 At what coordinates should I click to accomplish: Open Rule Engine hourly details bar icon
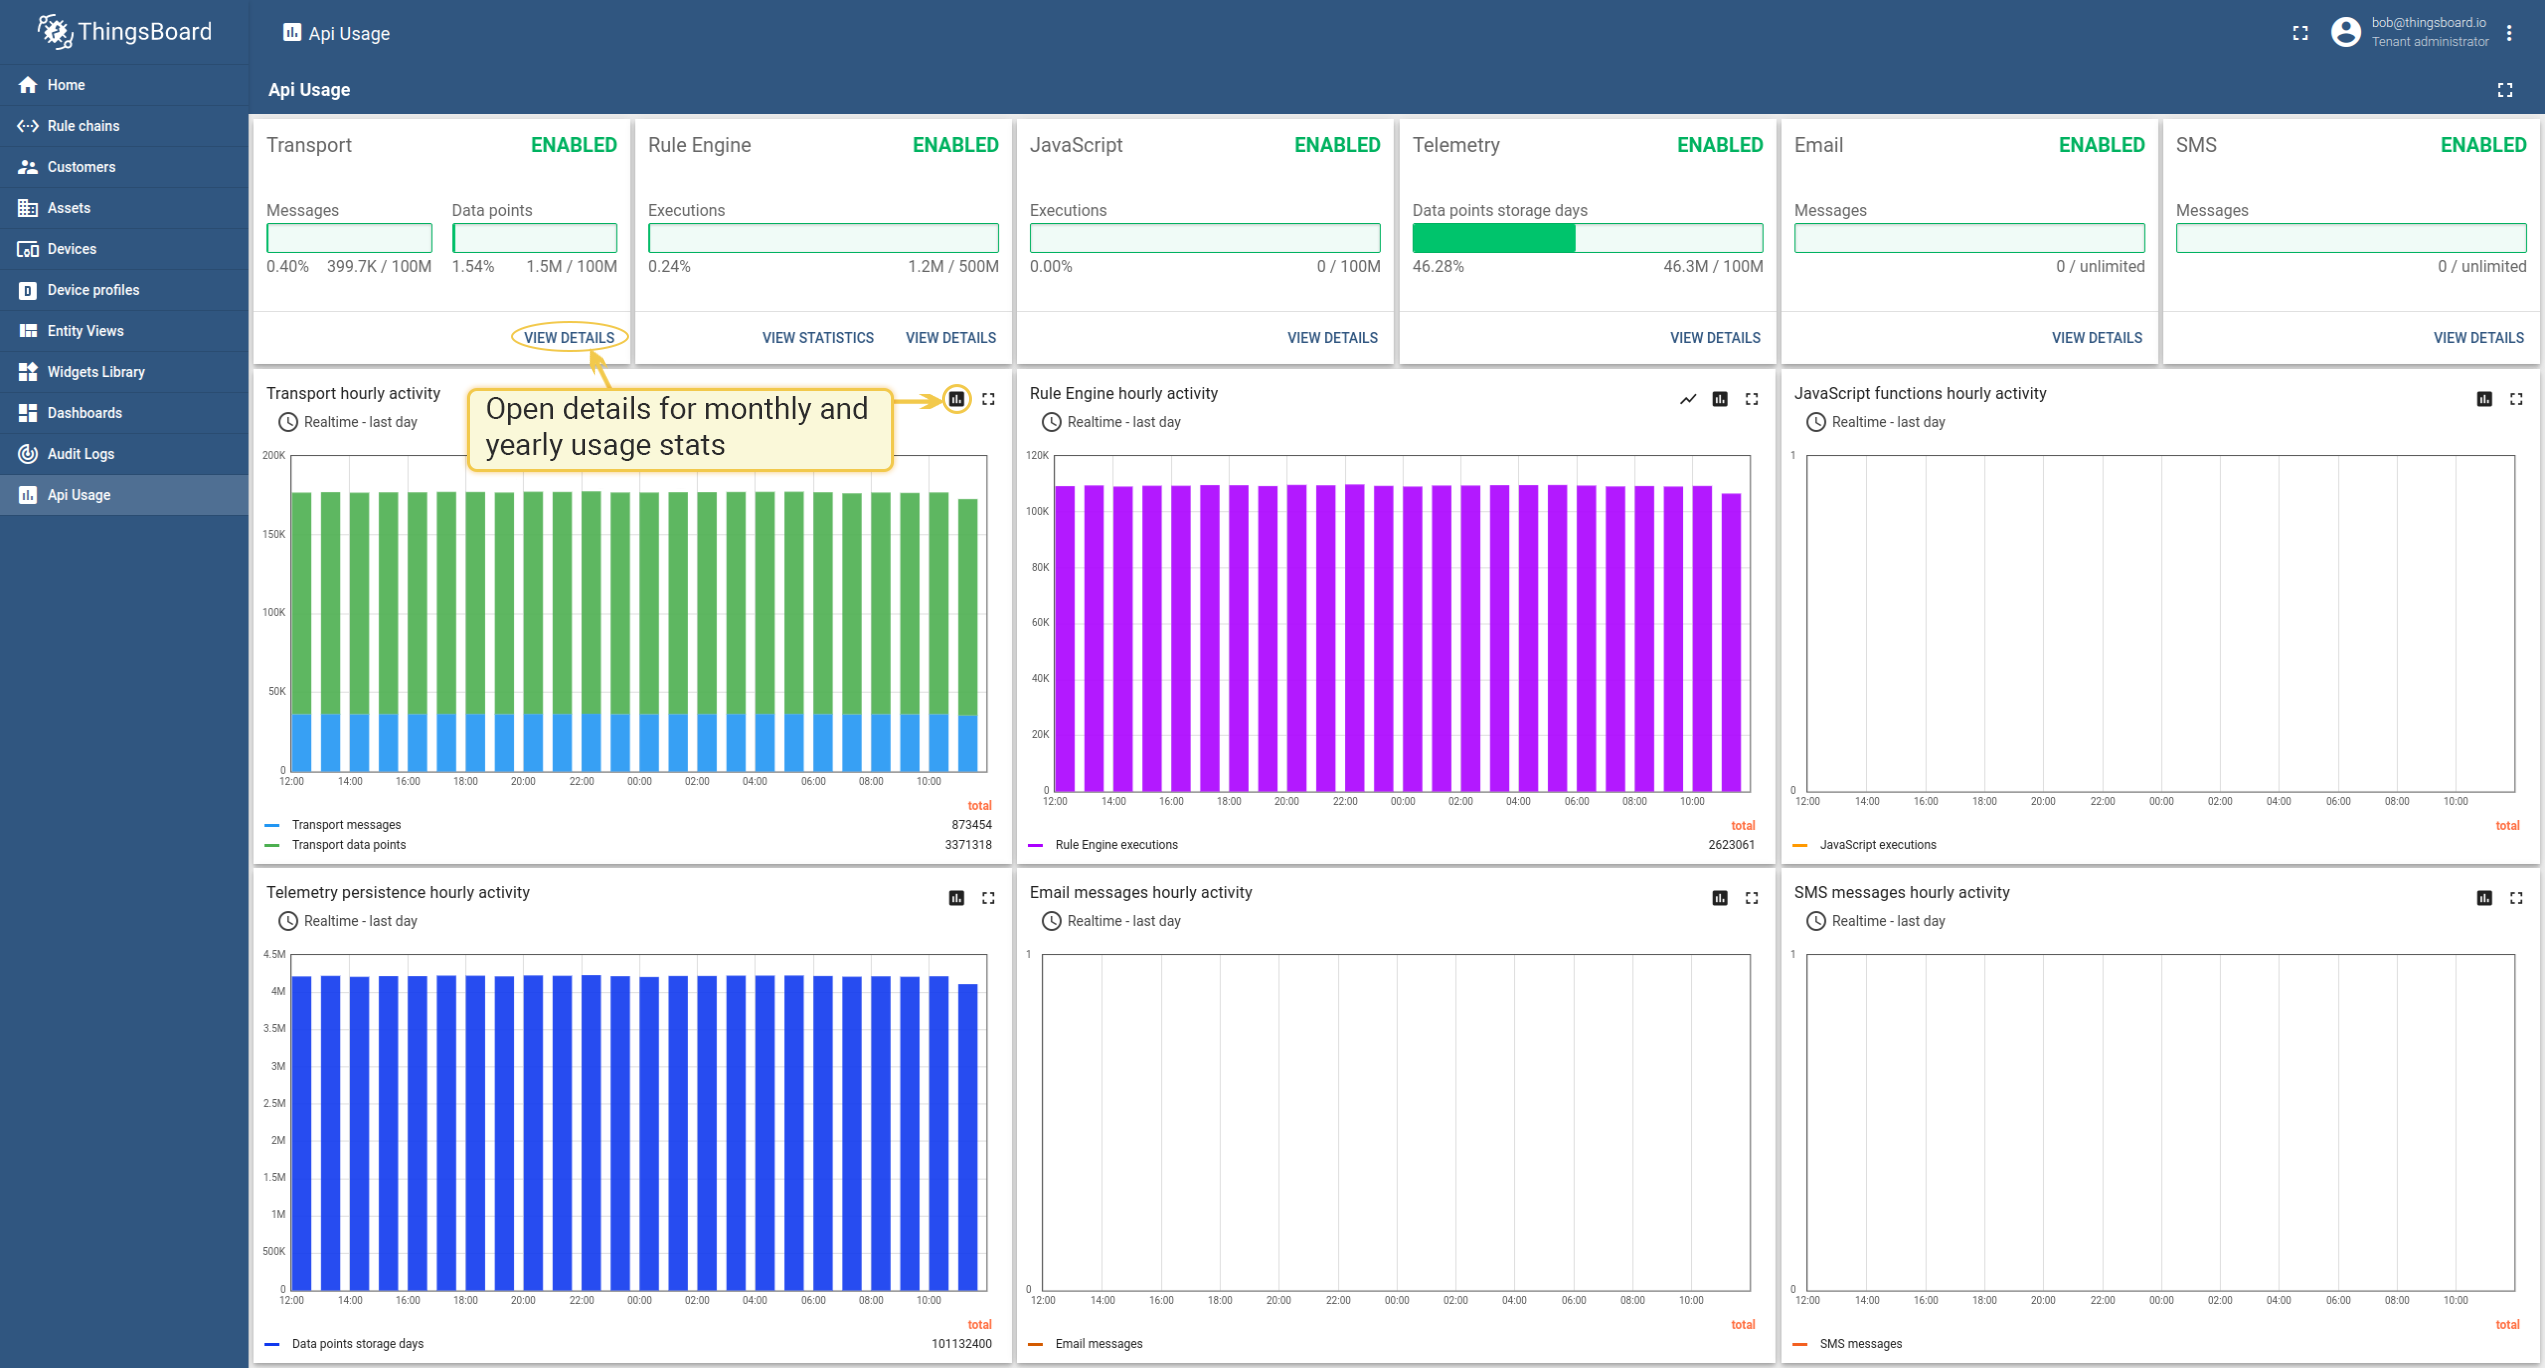[1720, 399]
